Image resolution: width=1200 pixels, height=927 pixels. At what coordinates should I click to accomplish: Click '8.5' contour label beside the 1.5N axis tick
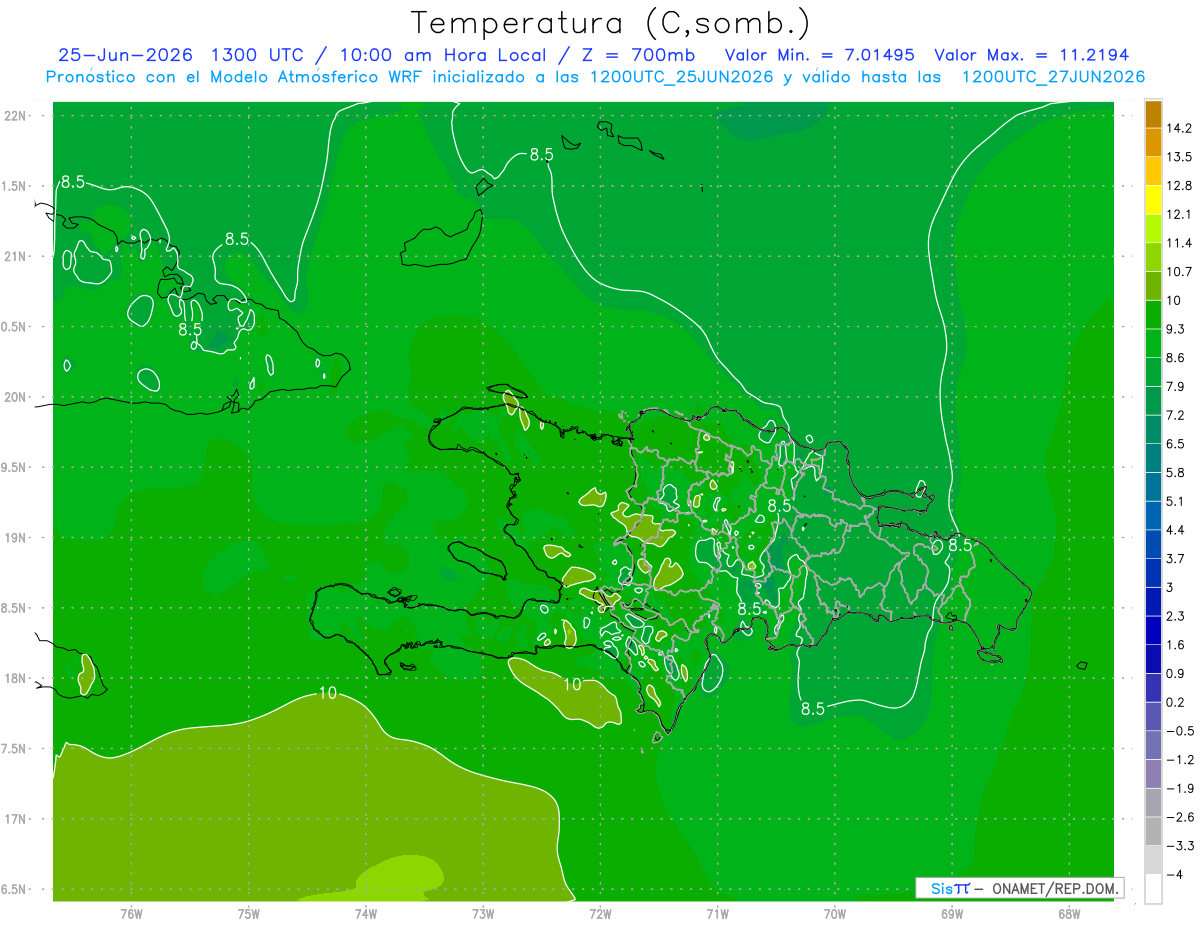pos(73,182)
